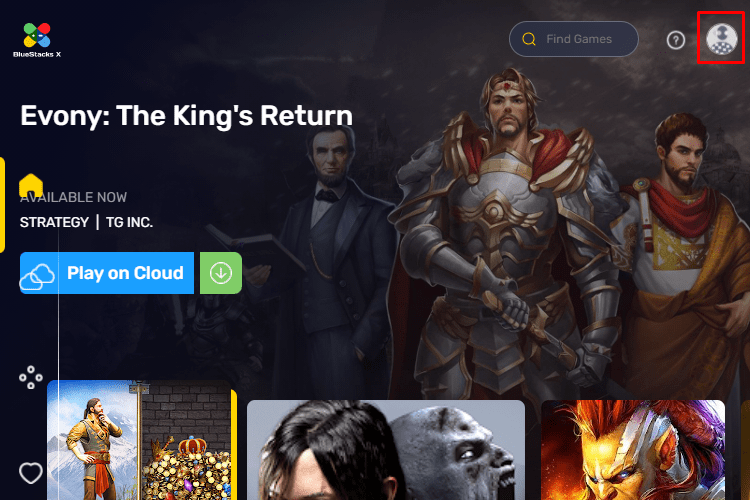Image resolution: width=750 pixels, height=500 pixels.
Task: Focus the Find Games search field
Action: click(x=574, y=39)
